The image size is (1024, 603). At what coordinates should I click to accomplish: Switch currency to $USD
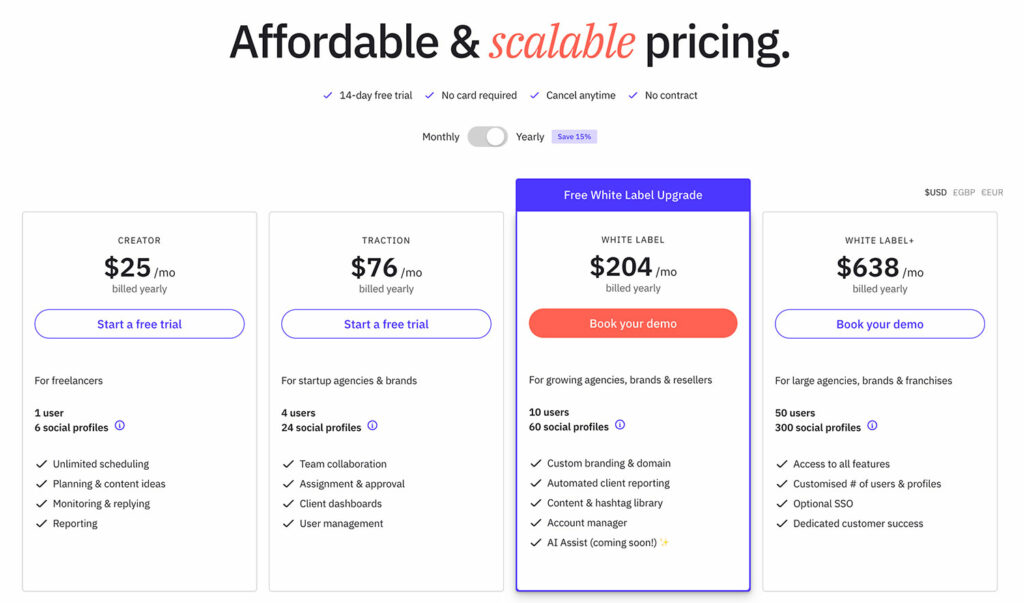[x=935, y=192]
